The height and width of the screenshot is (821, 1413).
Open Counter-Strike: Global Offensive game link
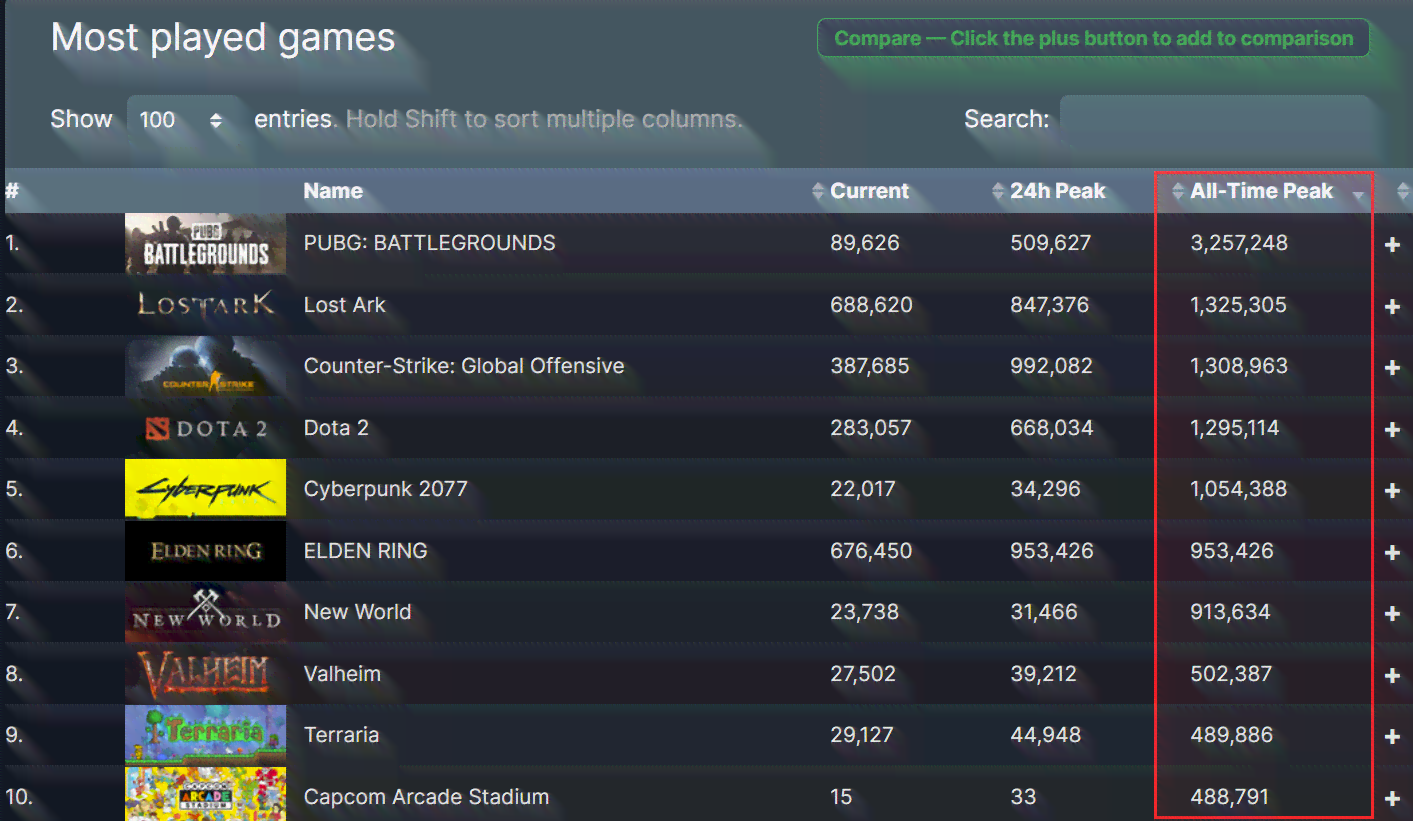pos(464,366)
